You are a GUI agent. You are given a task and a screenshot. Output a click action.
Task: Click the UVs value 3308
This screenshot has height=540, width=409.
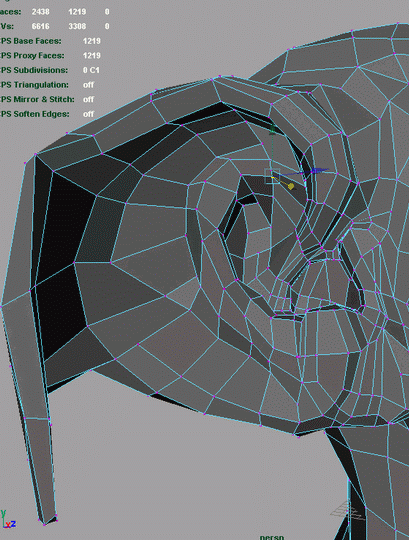(x=77, y=26)
